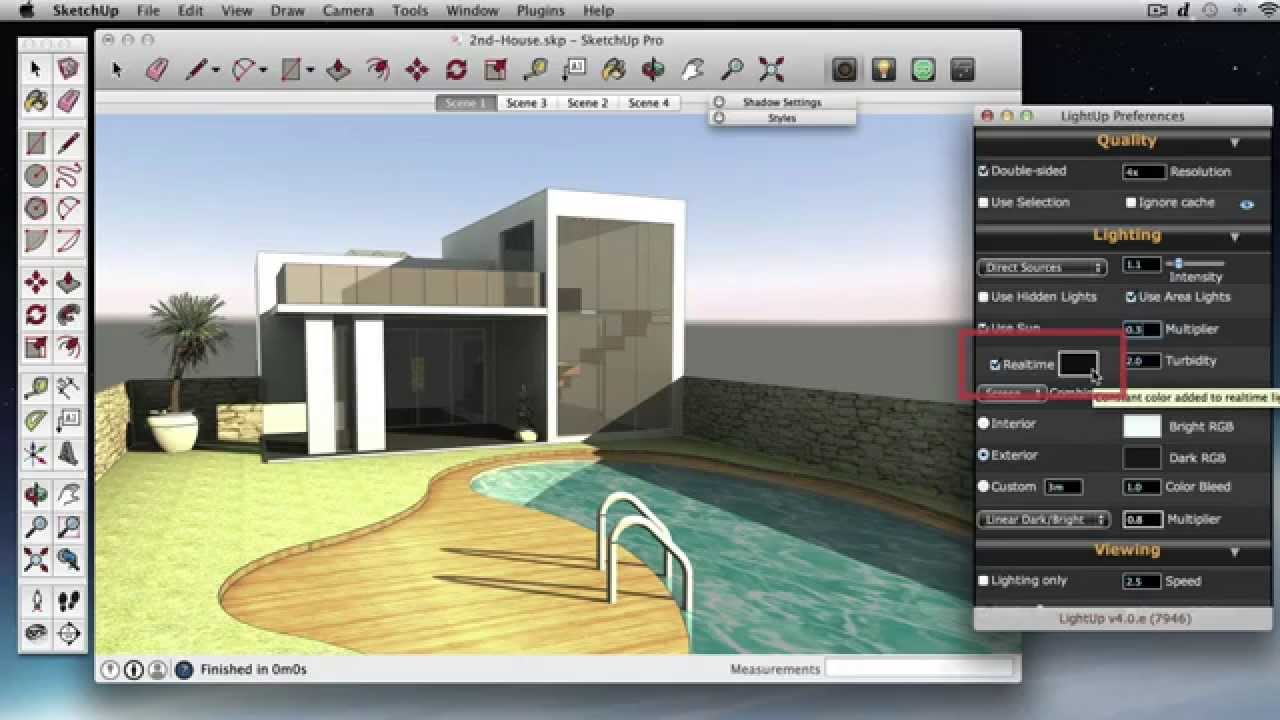This screenshot has width=1280, height=720.
Task: Enable the Lighting only checkbox
Action: (x=983, y=580)
